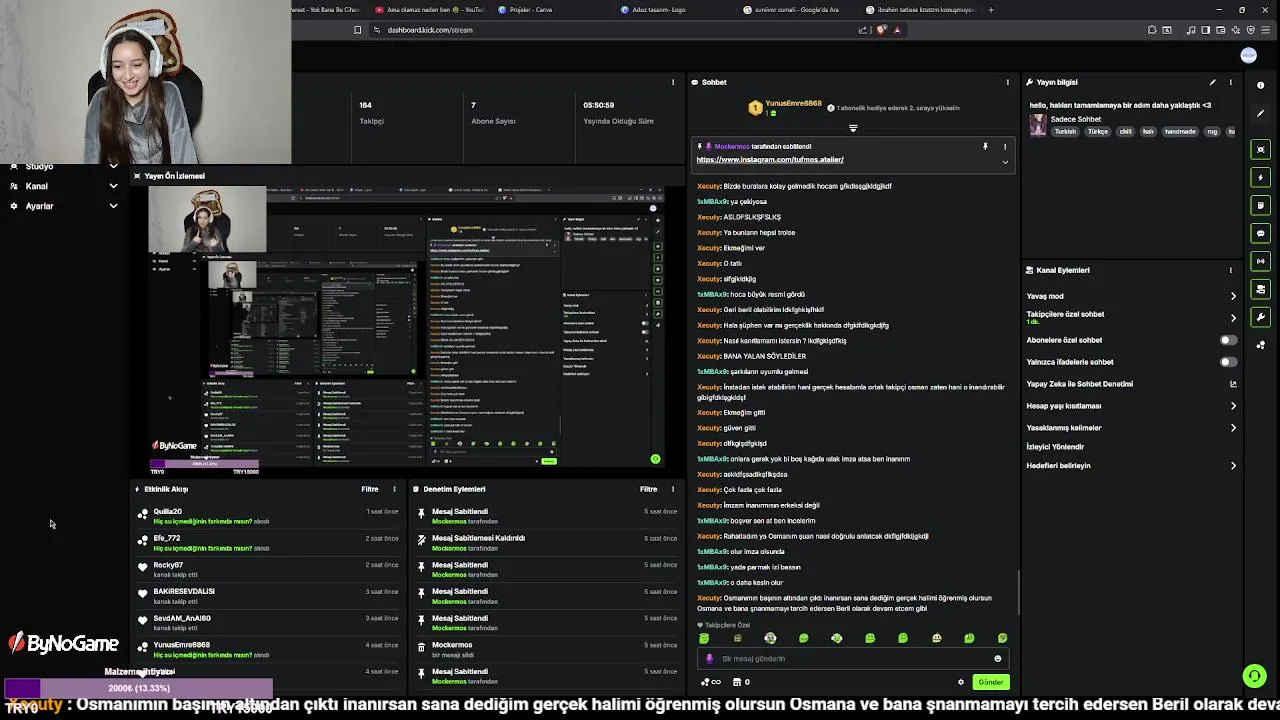
Task: Open Etkinlik Akışı three-dot menu
Action: coord(394,489)
